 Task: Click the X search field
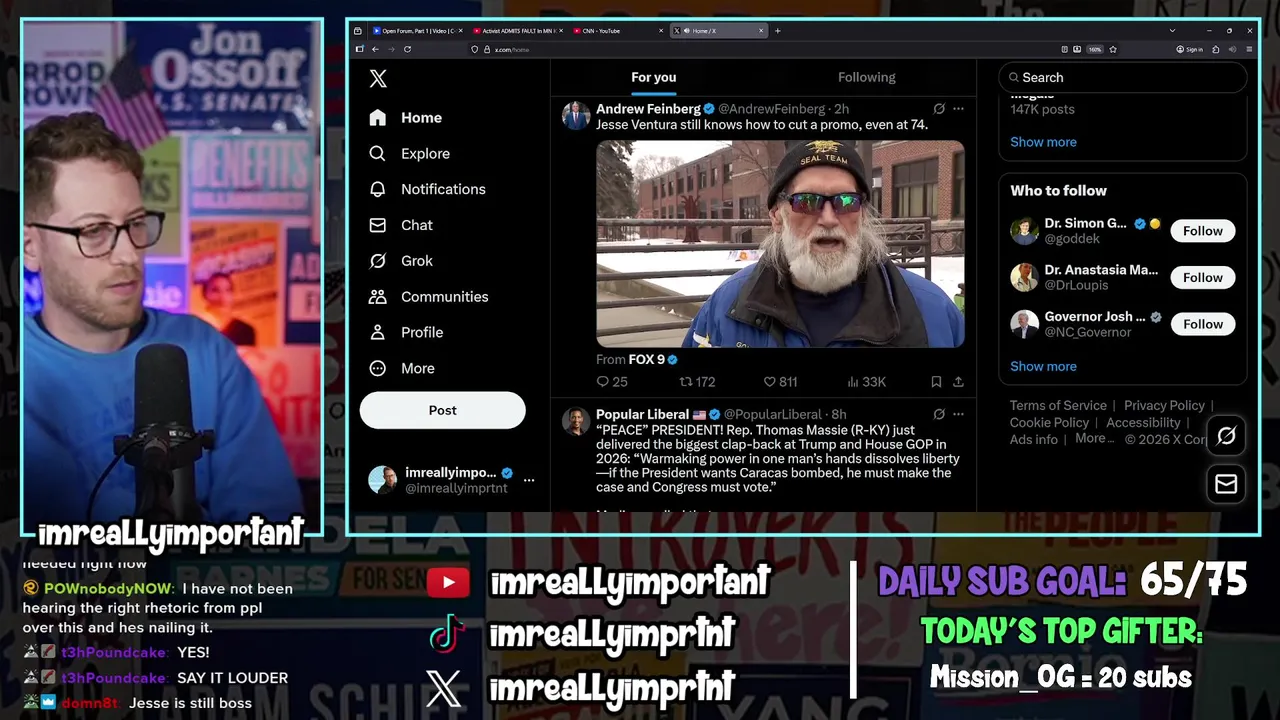pos(1122,77)
